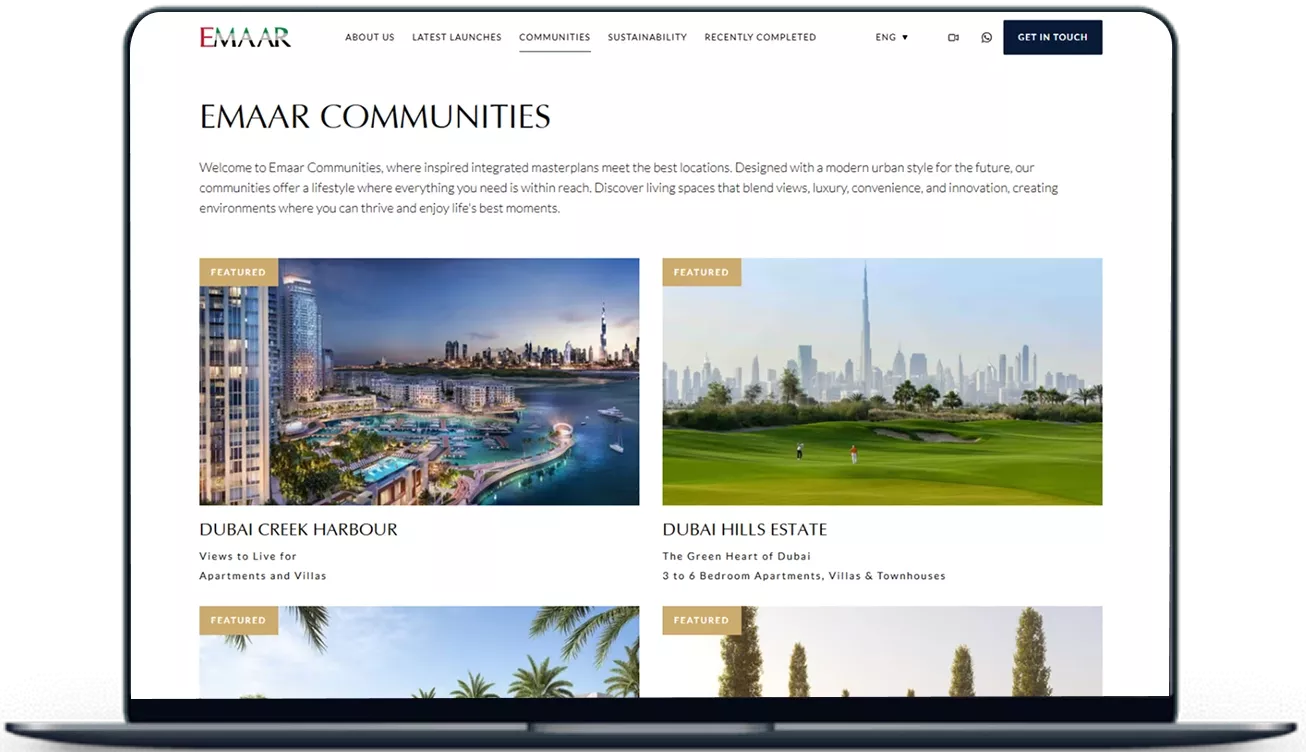Open the video call icon
1306x752 pixels.
(x=953, y=37)
